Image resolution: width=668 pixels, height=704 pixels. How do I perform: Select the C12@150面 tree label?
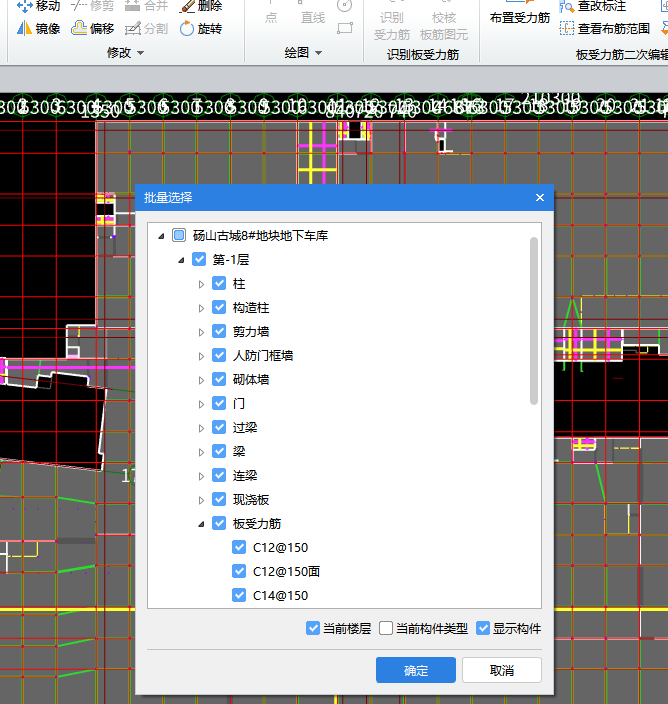point(286,572)
